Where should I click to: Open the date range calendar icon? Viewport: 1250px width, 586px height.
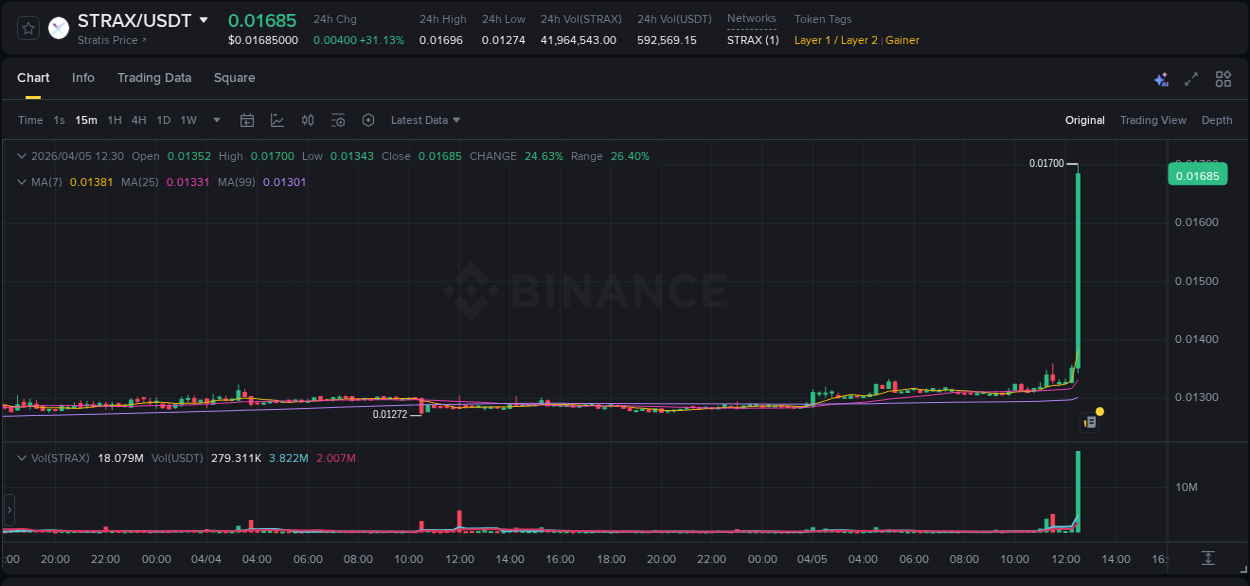(x=247, y=119)
